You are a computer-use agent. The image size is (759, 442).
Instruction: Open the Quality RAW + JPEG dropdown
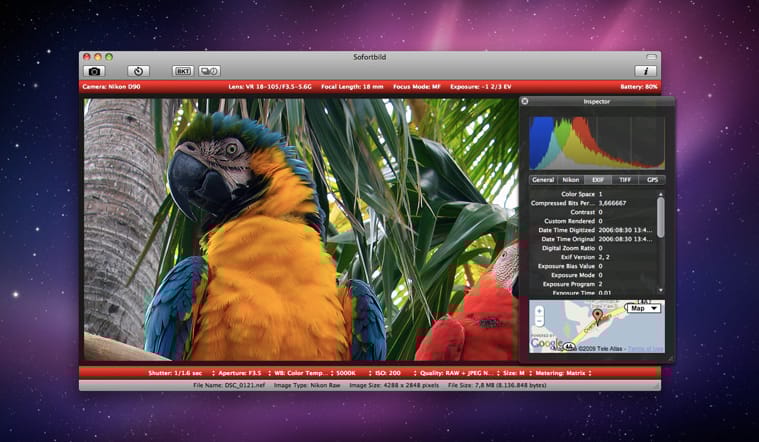[x=459, y=373]
